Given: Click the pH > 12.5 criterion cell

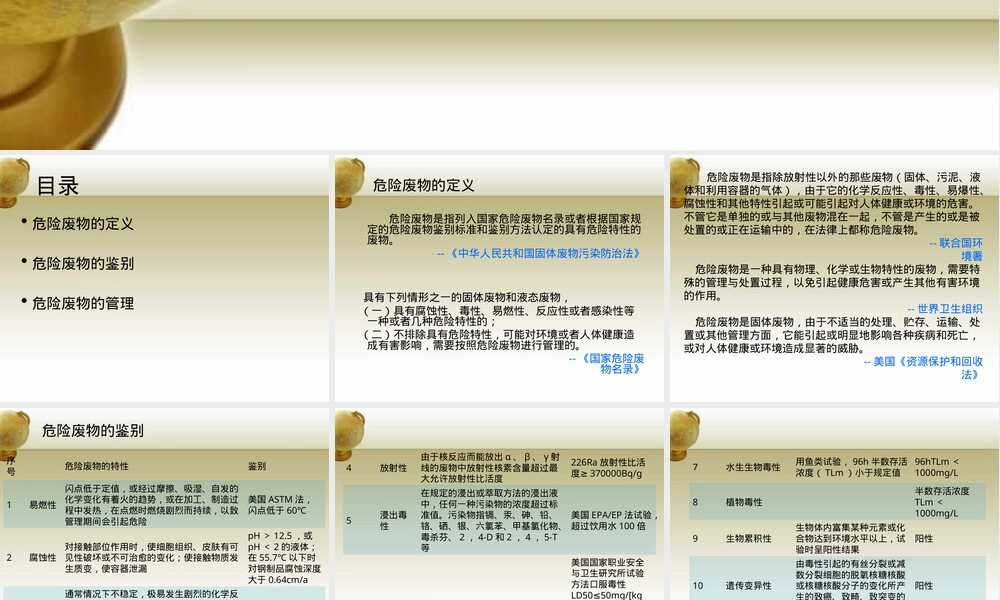Looking at the screenshot, I should (x=284, y=558).
